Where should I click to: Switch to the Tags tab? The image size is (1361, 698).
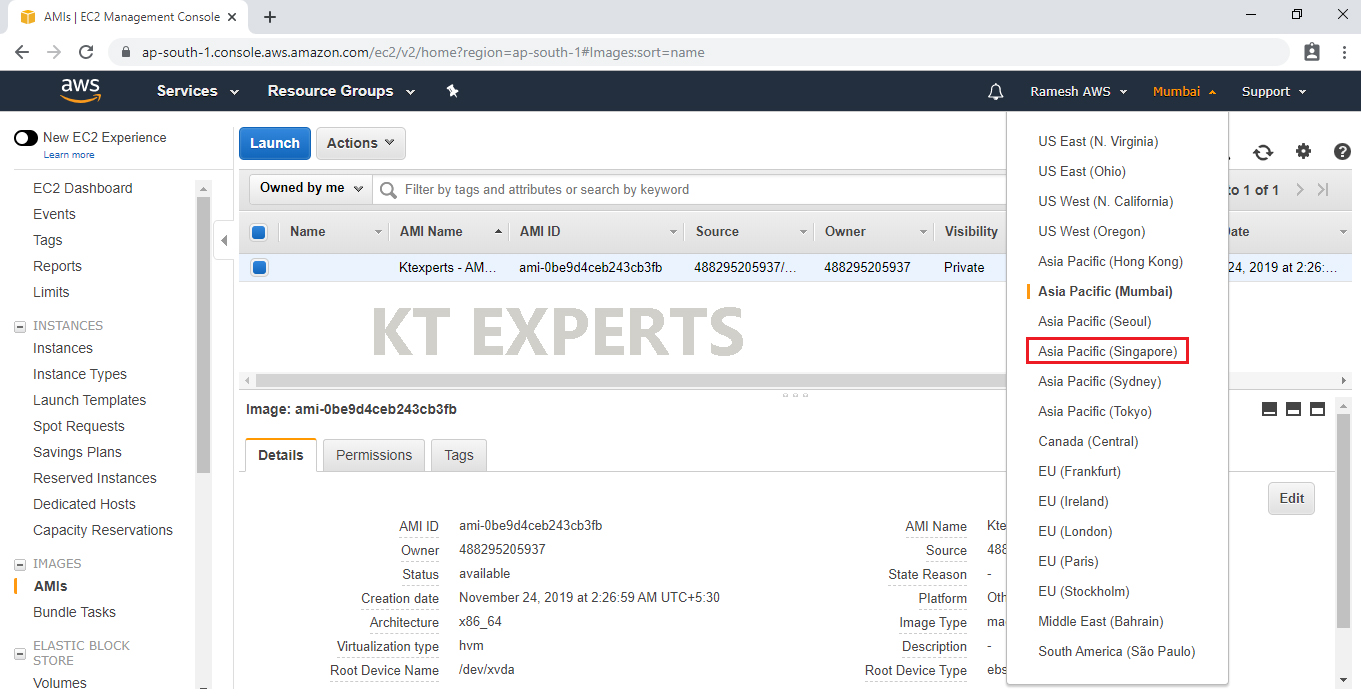click(x=459, y=455)
